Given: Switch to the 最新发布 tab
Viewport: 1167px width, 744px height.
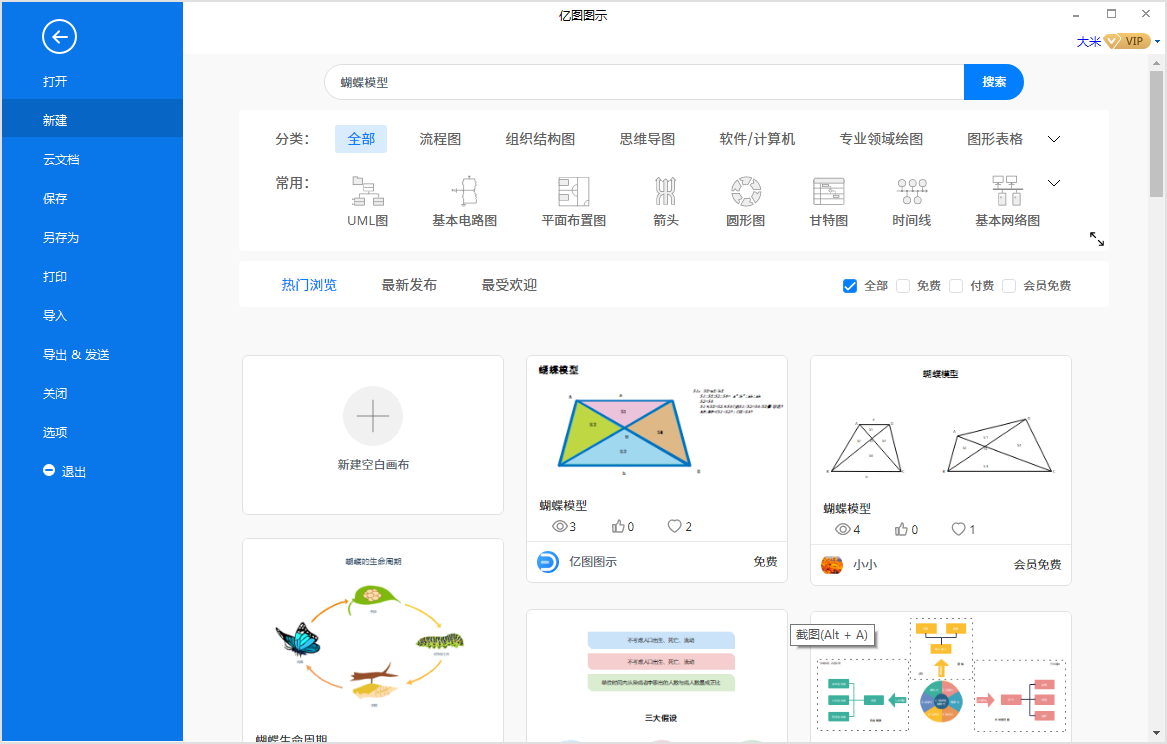Looking at the screenshot, I should click(x=409, y=285).
